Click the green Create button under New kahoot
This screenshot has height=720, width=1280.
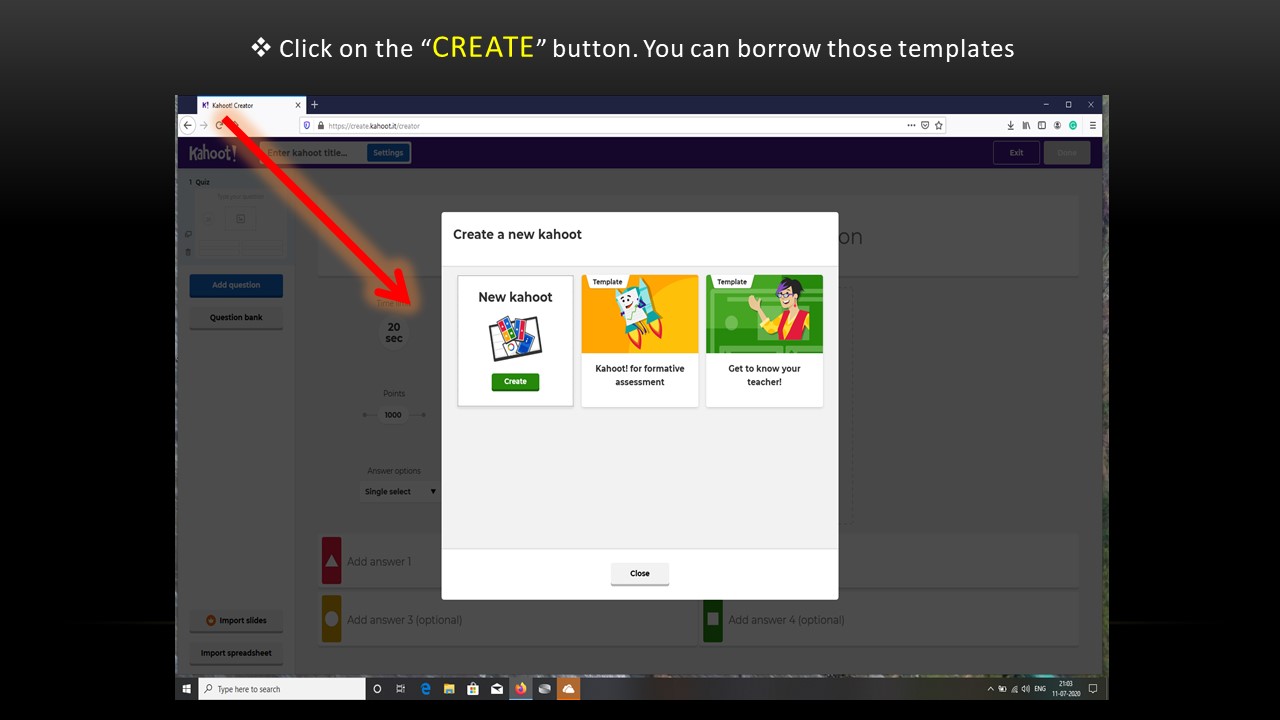tap(515, 381)
